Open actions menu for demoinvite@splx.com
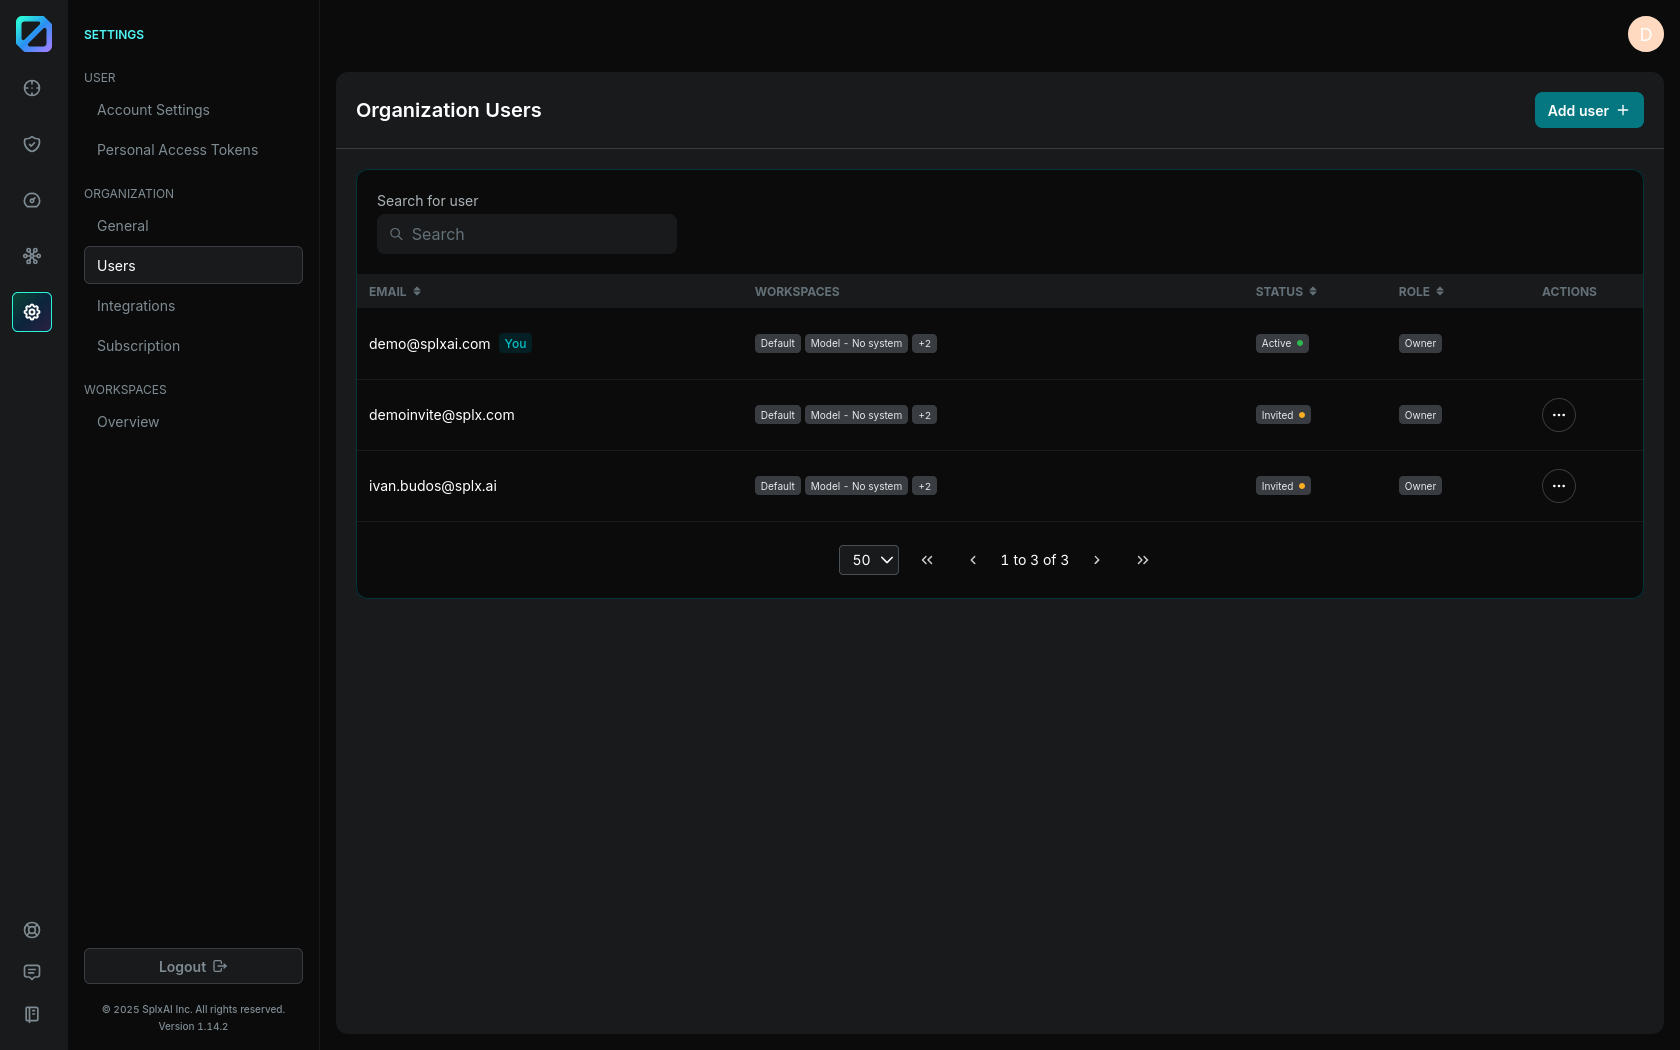 (x=1558, y=415)
